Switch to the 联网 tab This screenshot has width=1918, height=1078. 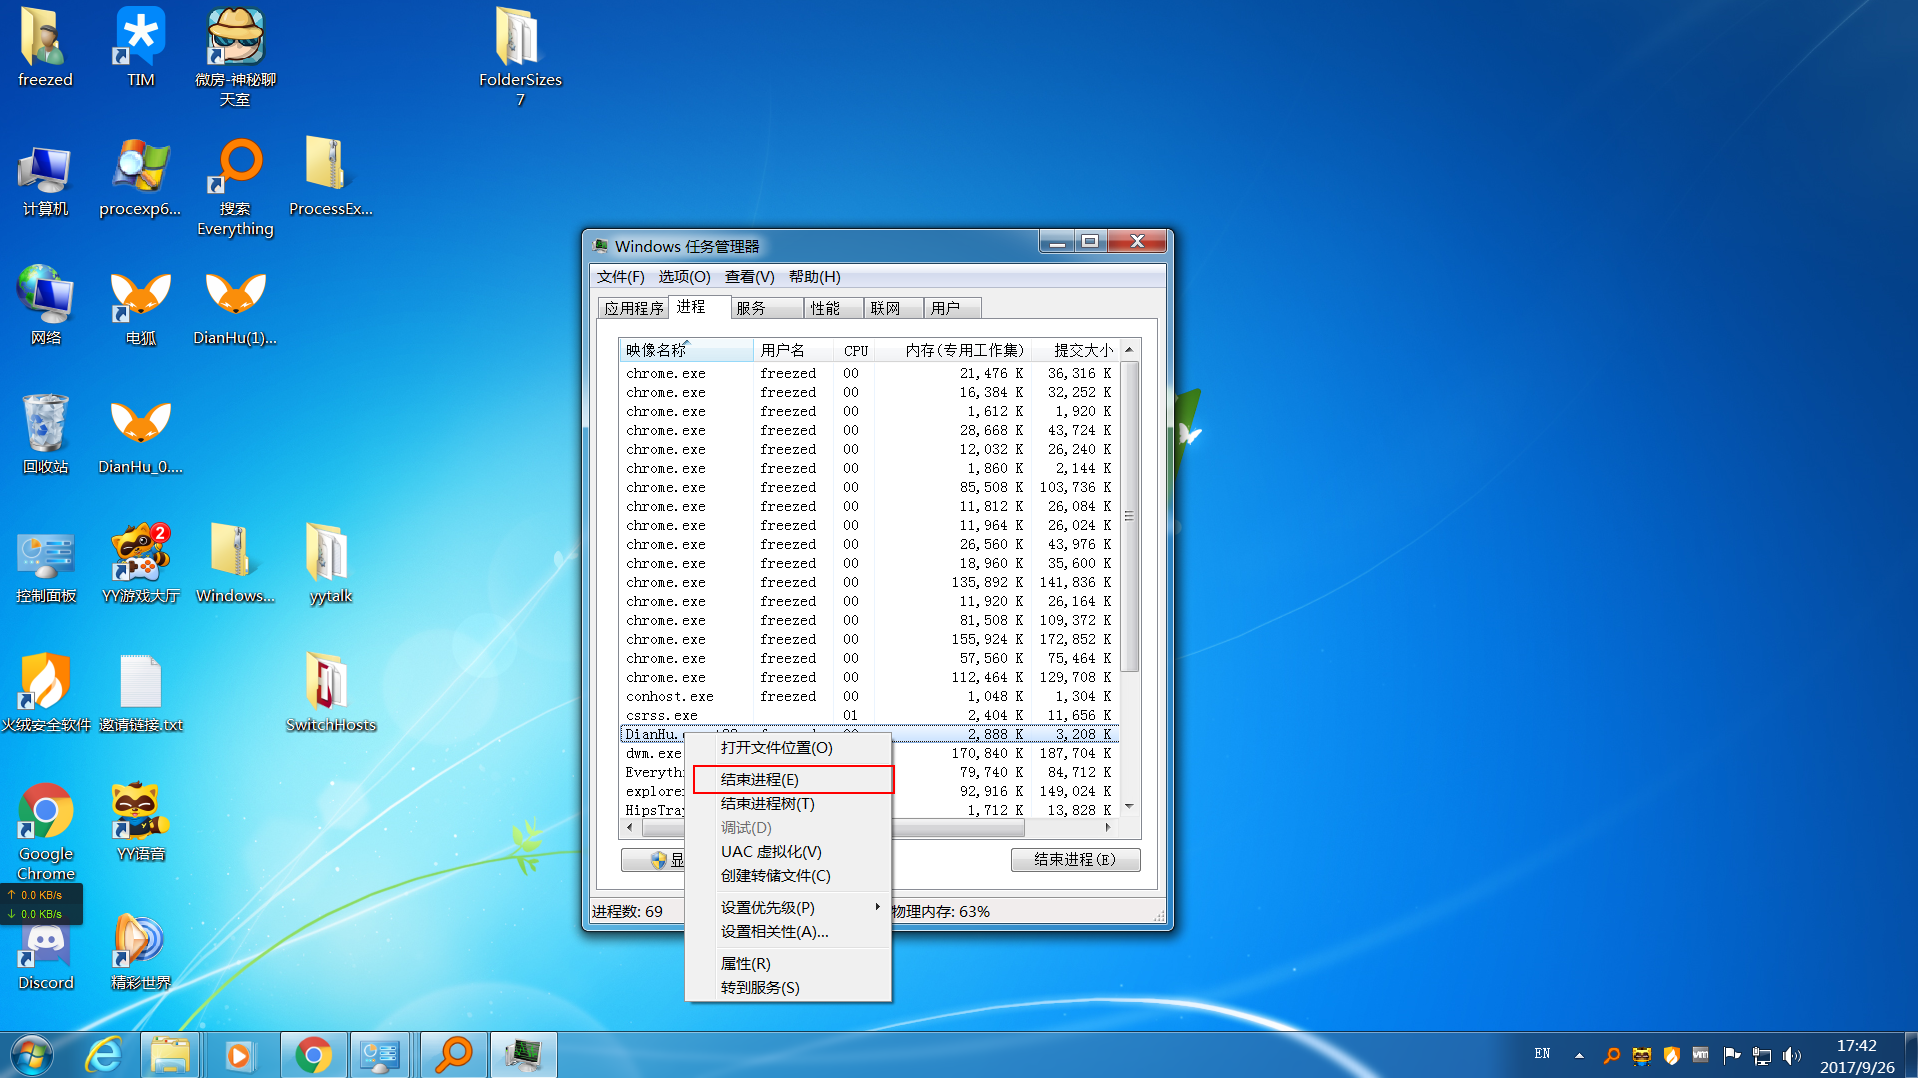point(892,308)
